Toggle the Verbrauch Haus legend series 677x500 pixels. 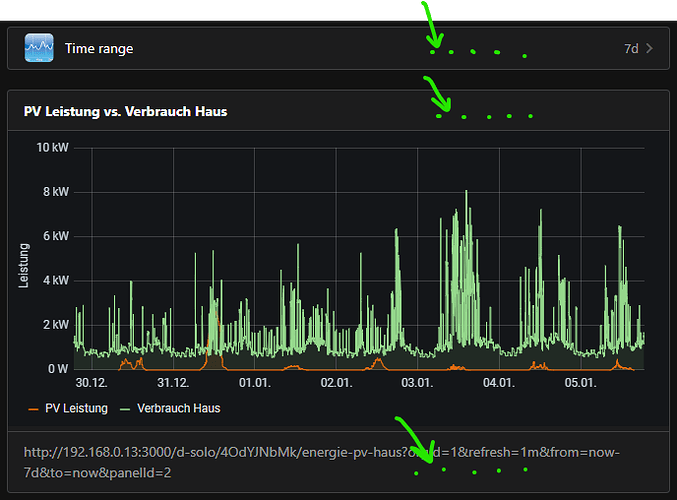coord(170,408)
